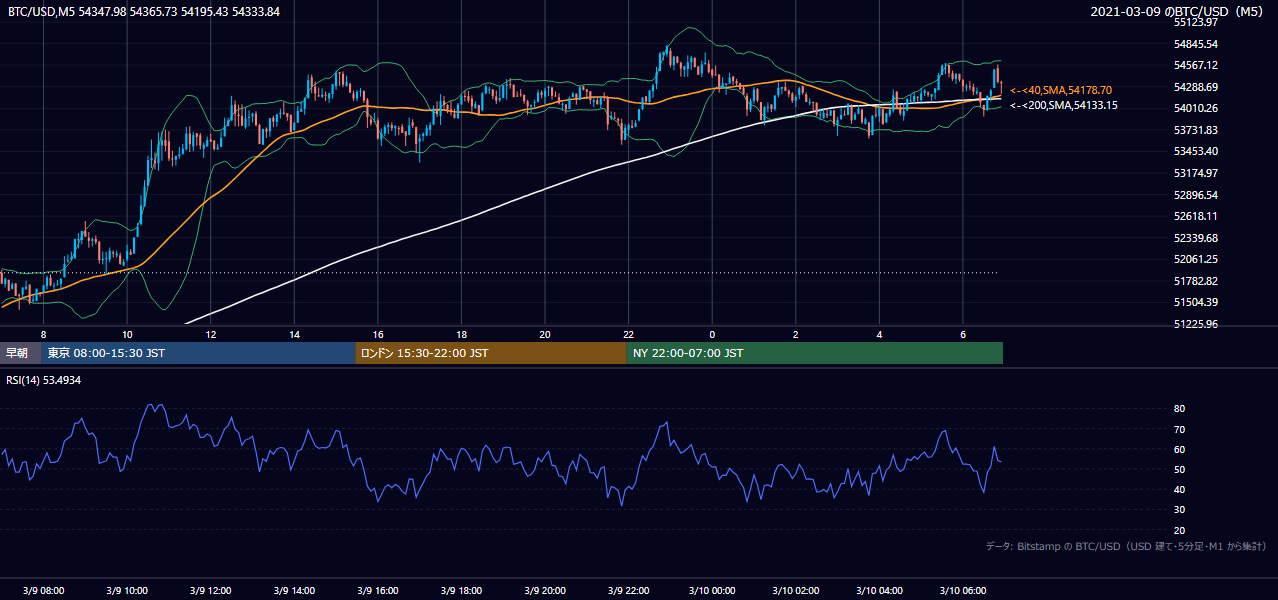1278x600 pixels.
Task: Click hour tick 6 under the price chart
Action: [962, 334]
